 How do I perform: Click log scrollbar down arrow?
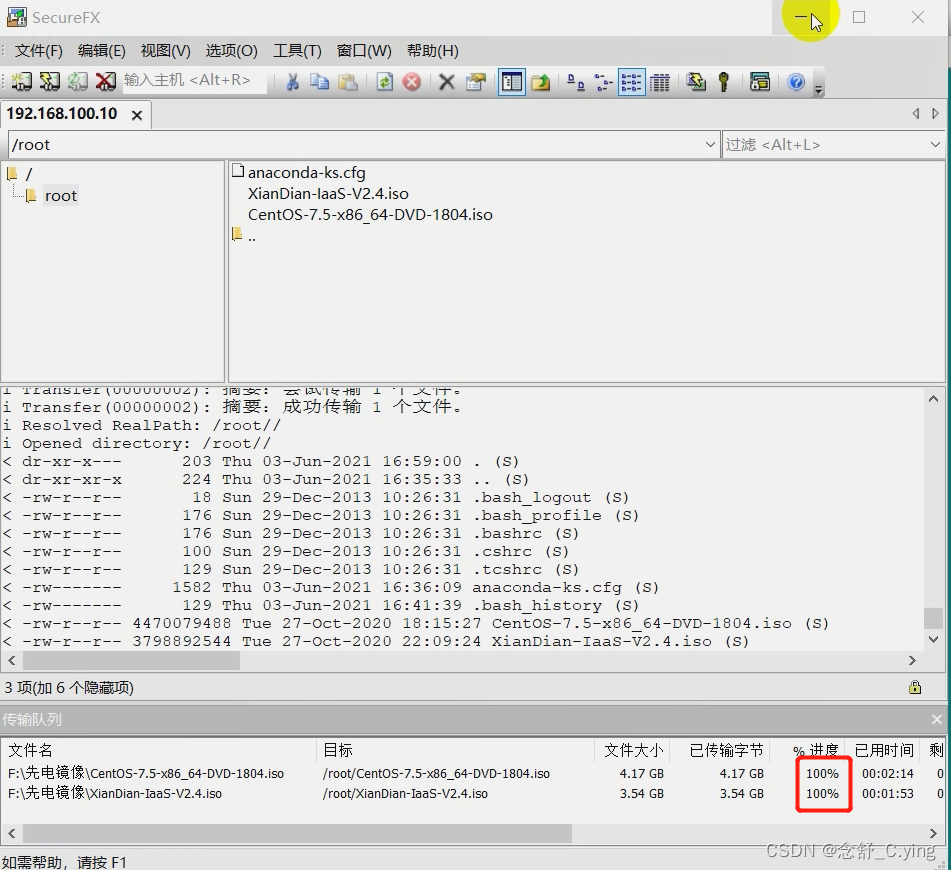click(933, 639)
